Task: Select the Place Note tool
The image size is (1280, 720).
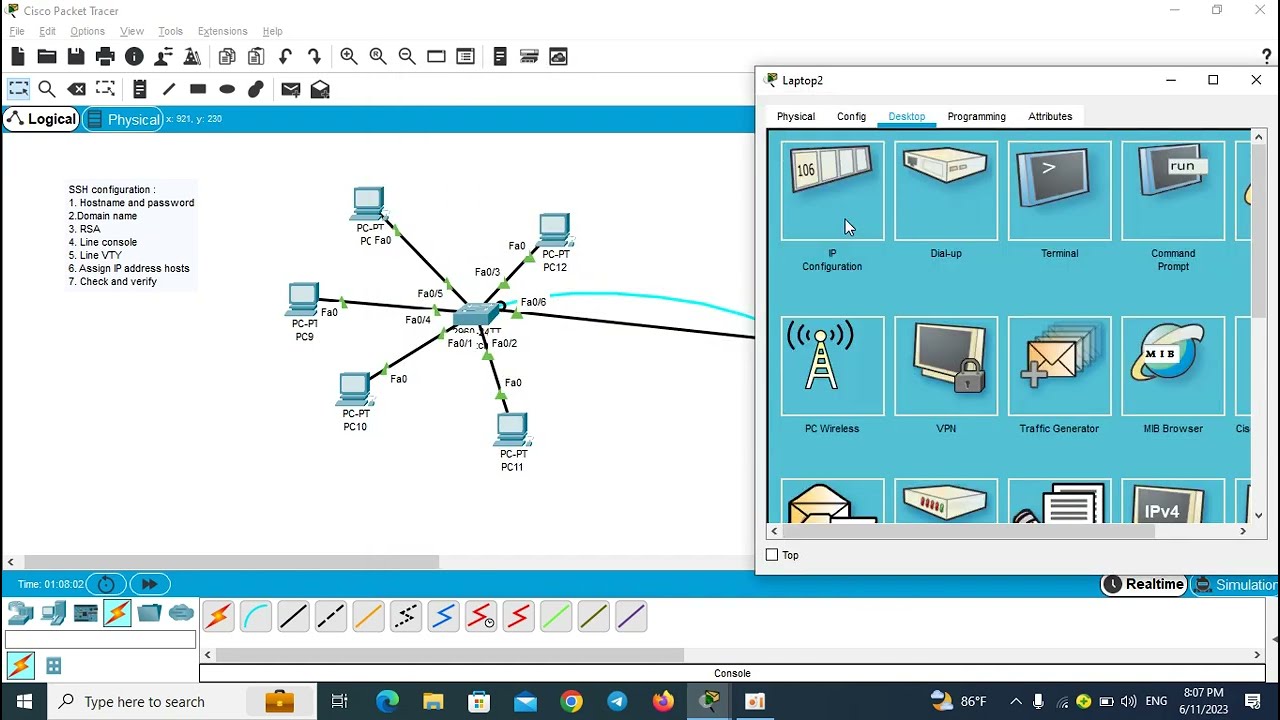Action: coord(139,89)
